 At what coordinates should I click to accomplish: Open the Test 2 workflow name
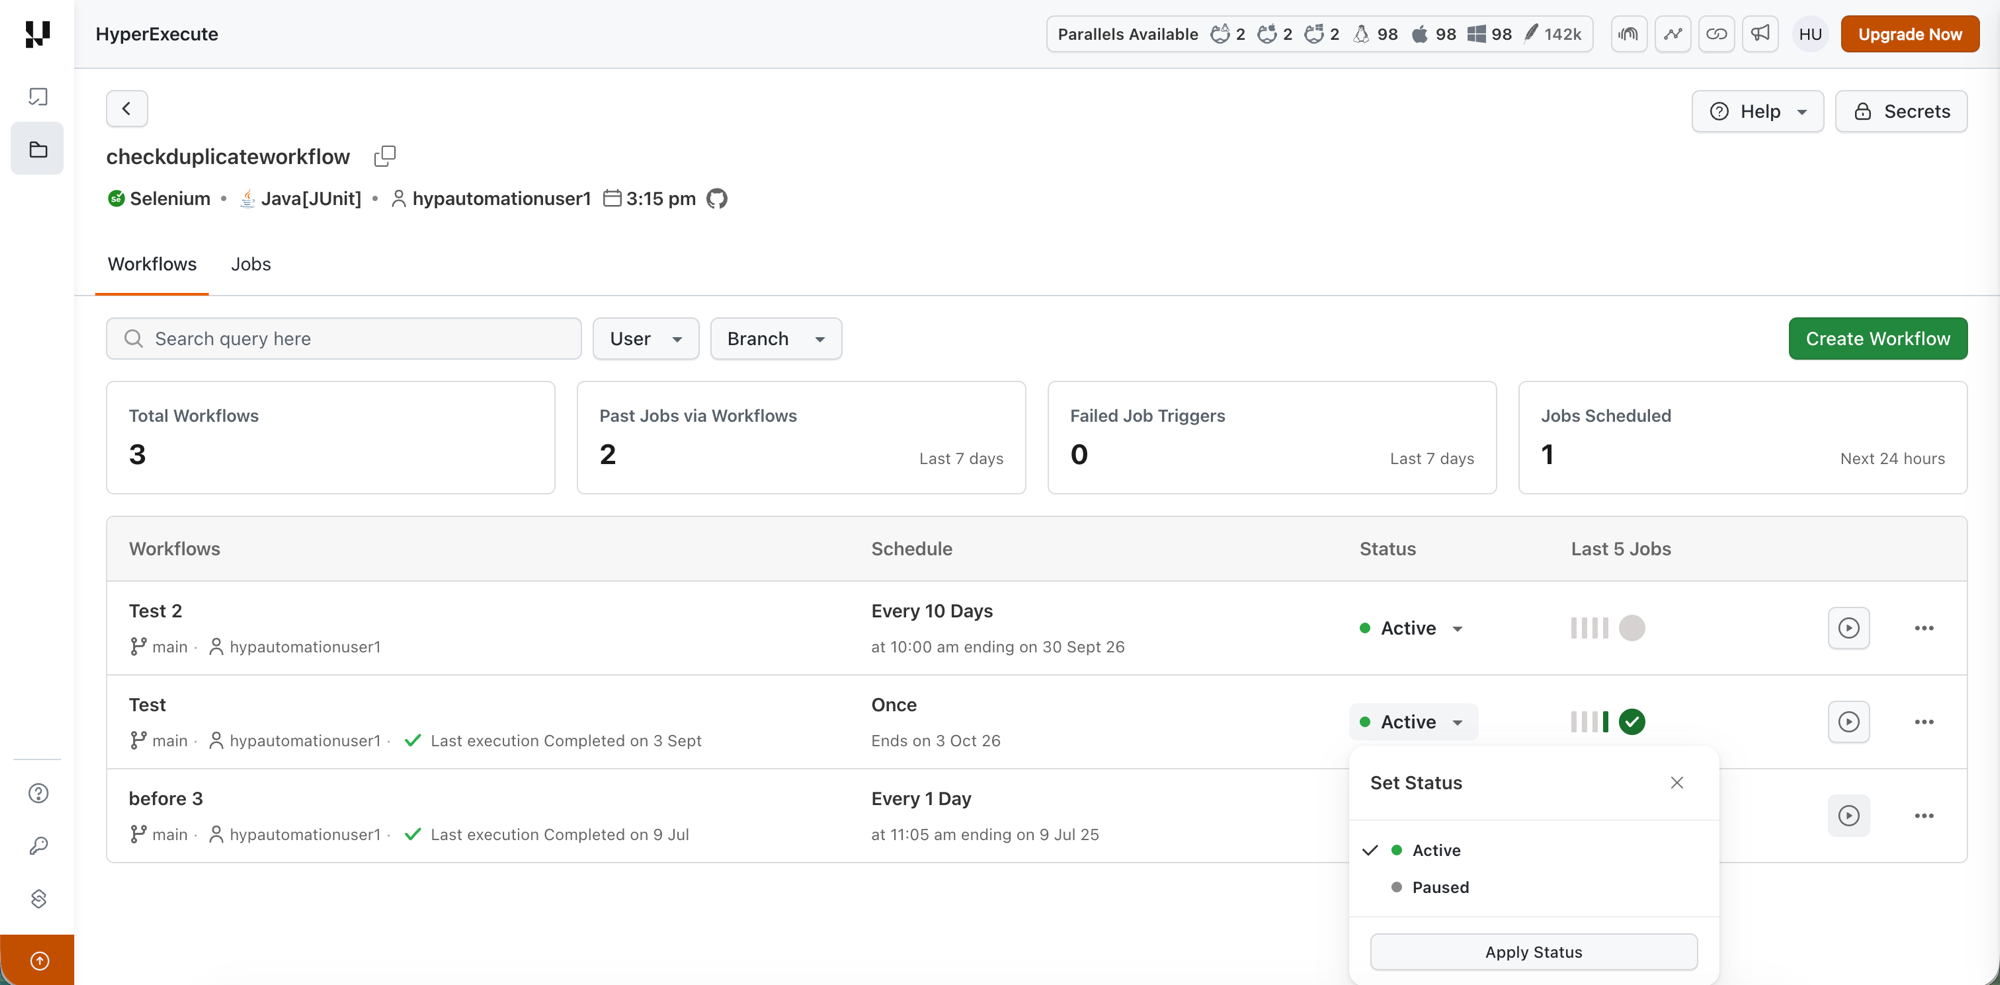click(x=156, y=611)
